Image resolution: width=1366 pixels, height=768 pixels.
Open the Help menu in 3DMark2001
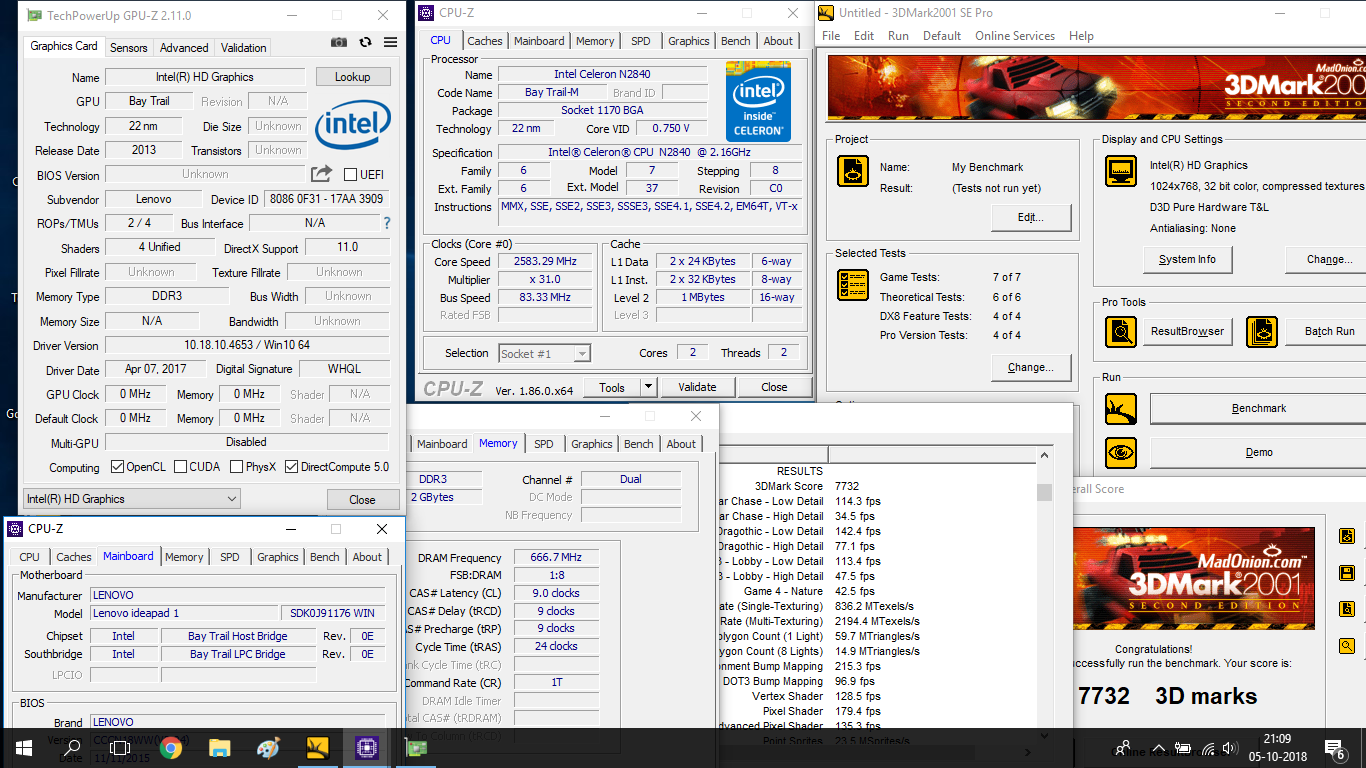1081,36
